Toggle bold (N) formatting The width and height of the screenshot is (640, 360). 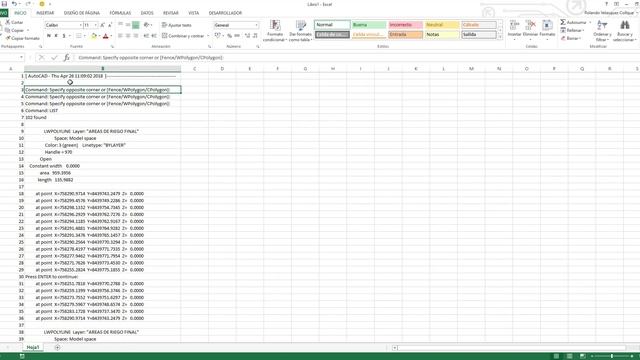[x=49, y=36]
